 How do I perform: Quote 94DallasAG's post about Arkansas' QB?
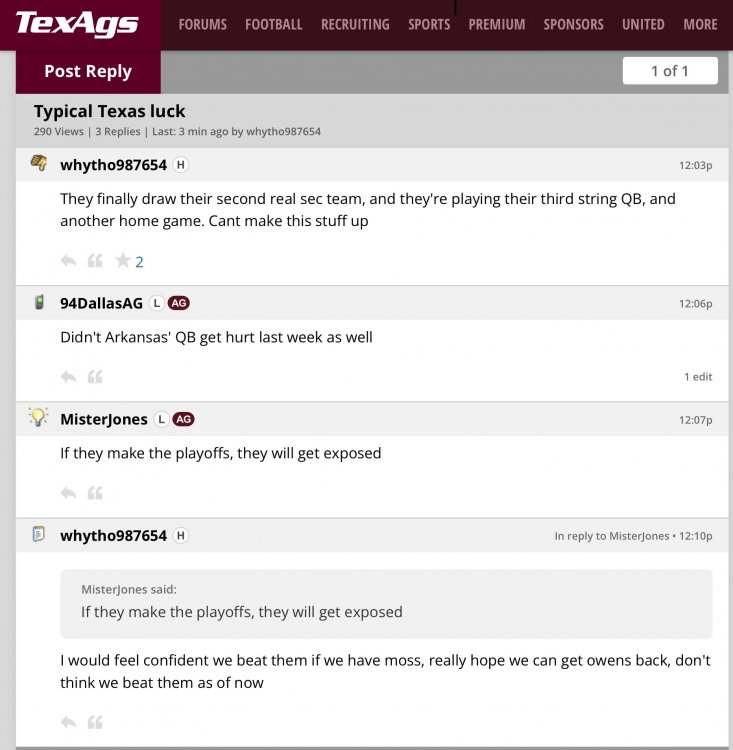[x=95, y=377]
